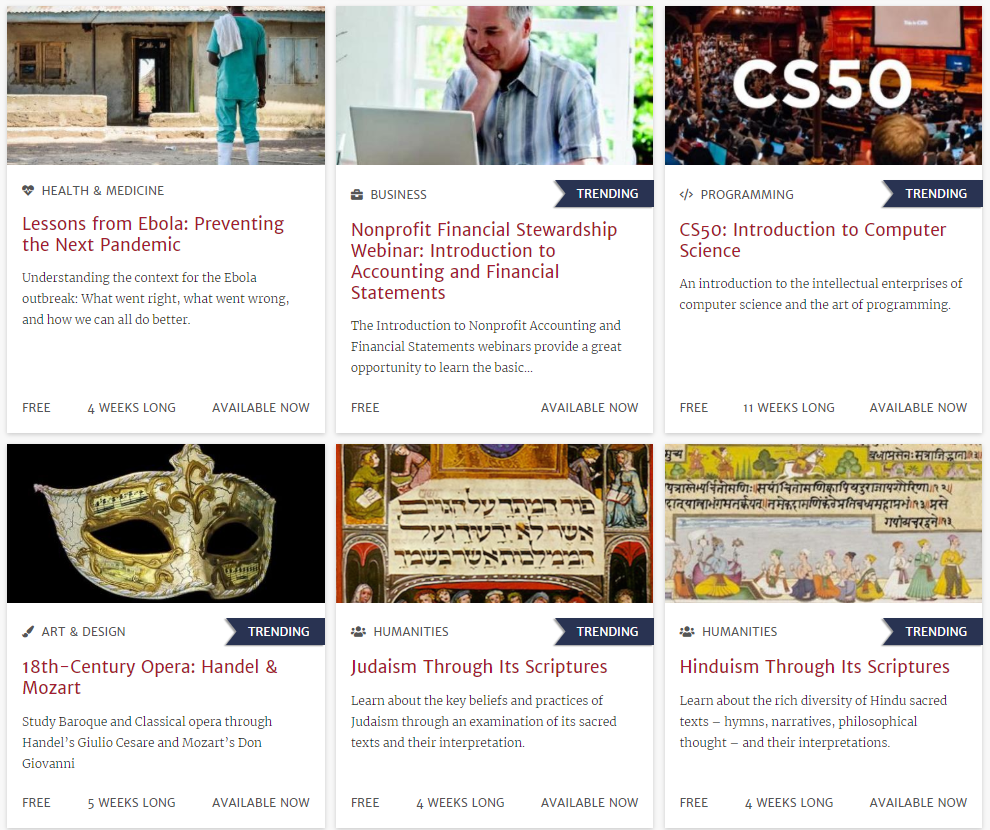Screen dimensions: 990x830
Task: Open Nonprofit Financial Stewardship Webinar title link
Action: 484,261
